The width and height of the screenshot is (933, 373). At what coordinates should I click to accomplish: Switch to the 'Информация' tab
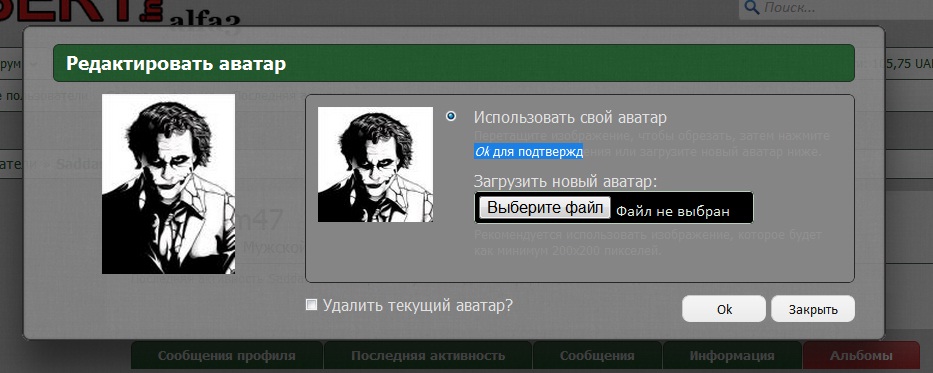(732, 356)
